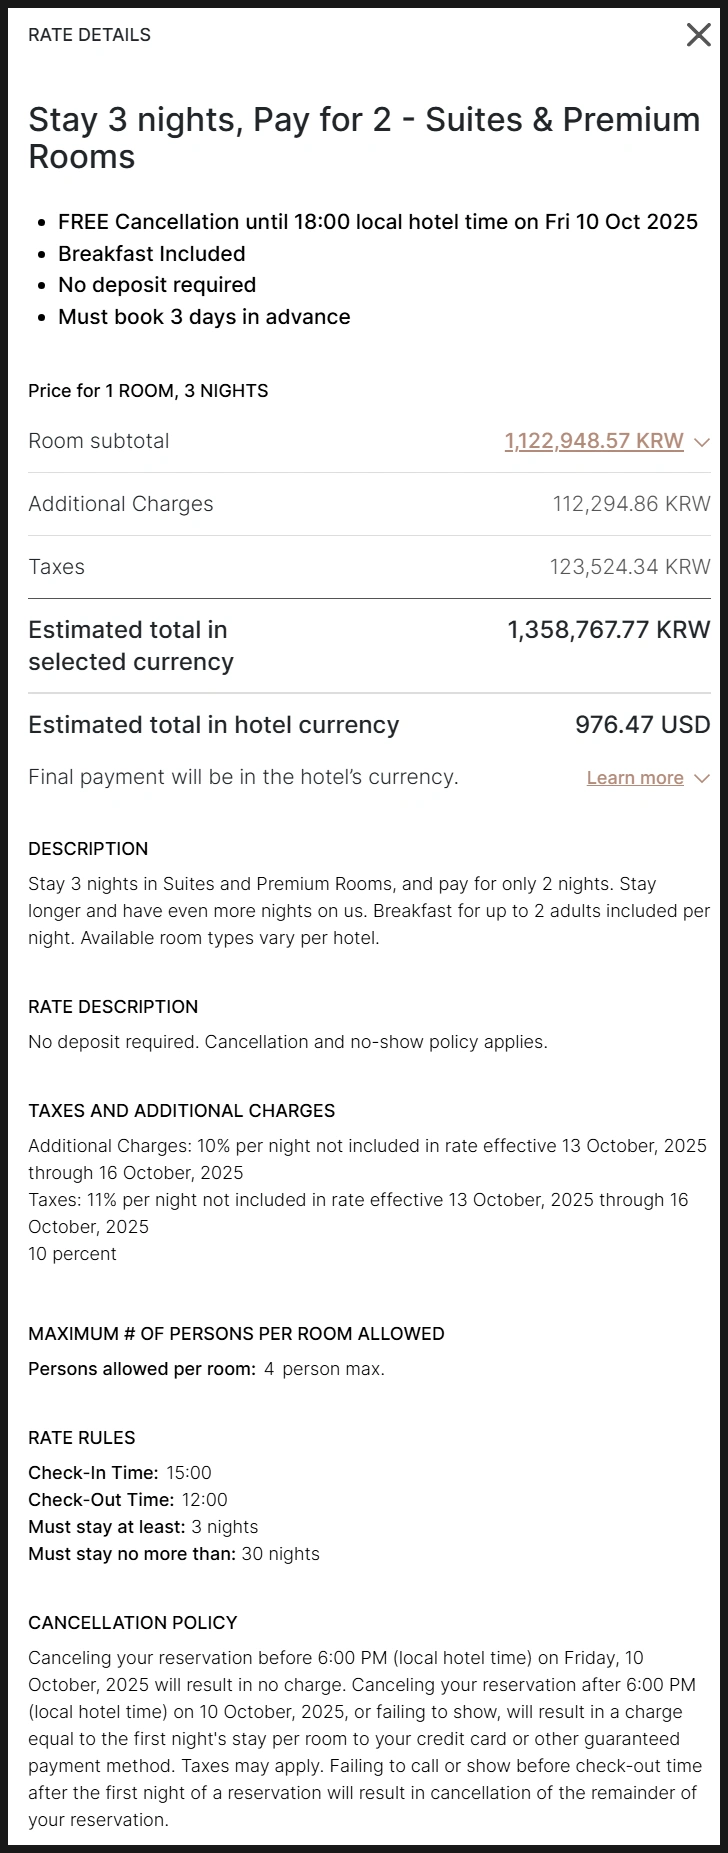The width and height of the screenshot is (728, 1853).
Task: Click the Check-In Time 15:00 rule
Action: click(x=120, y=1473)
